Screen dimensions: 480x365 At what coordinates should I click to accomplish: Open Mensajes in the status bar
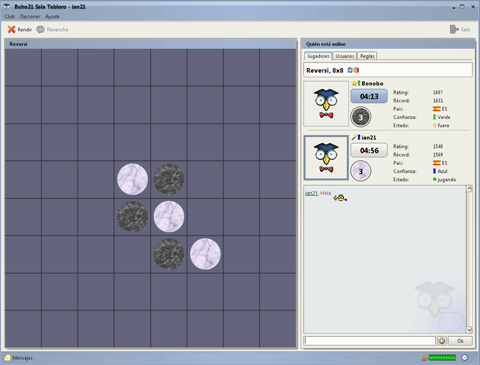coord(19,358)
